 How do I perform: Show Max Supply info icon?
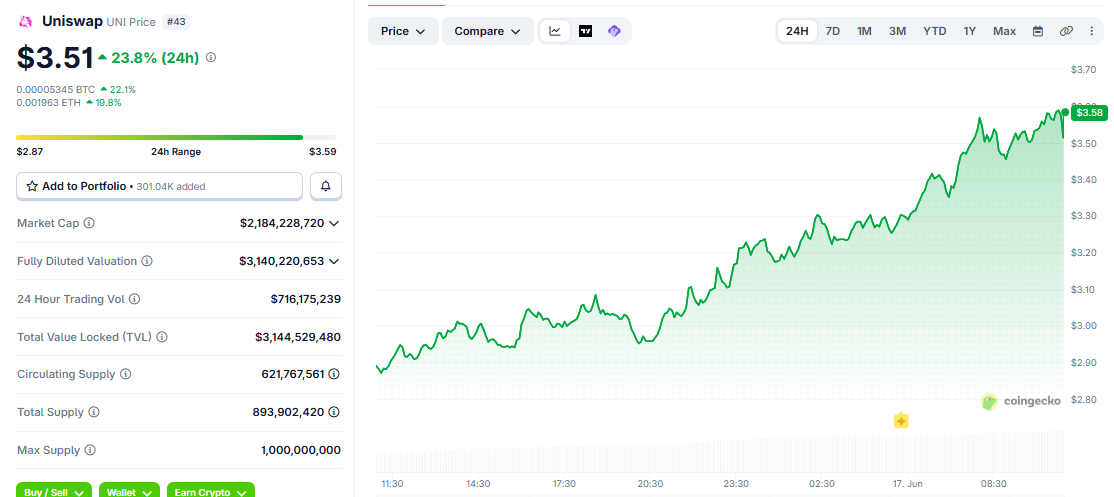(x=90, y=450)
